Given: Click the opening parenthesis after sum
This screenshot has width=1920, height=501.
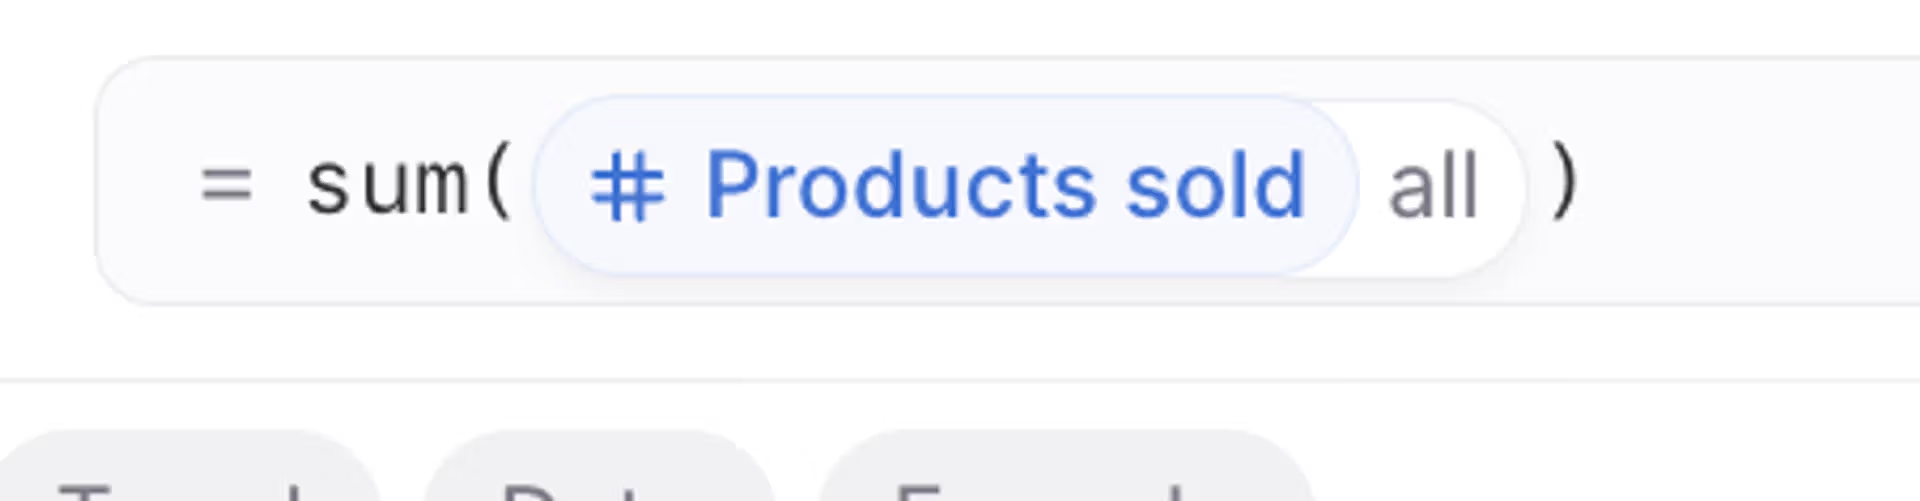Looking at the screenshot, I should (498, 182).
